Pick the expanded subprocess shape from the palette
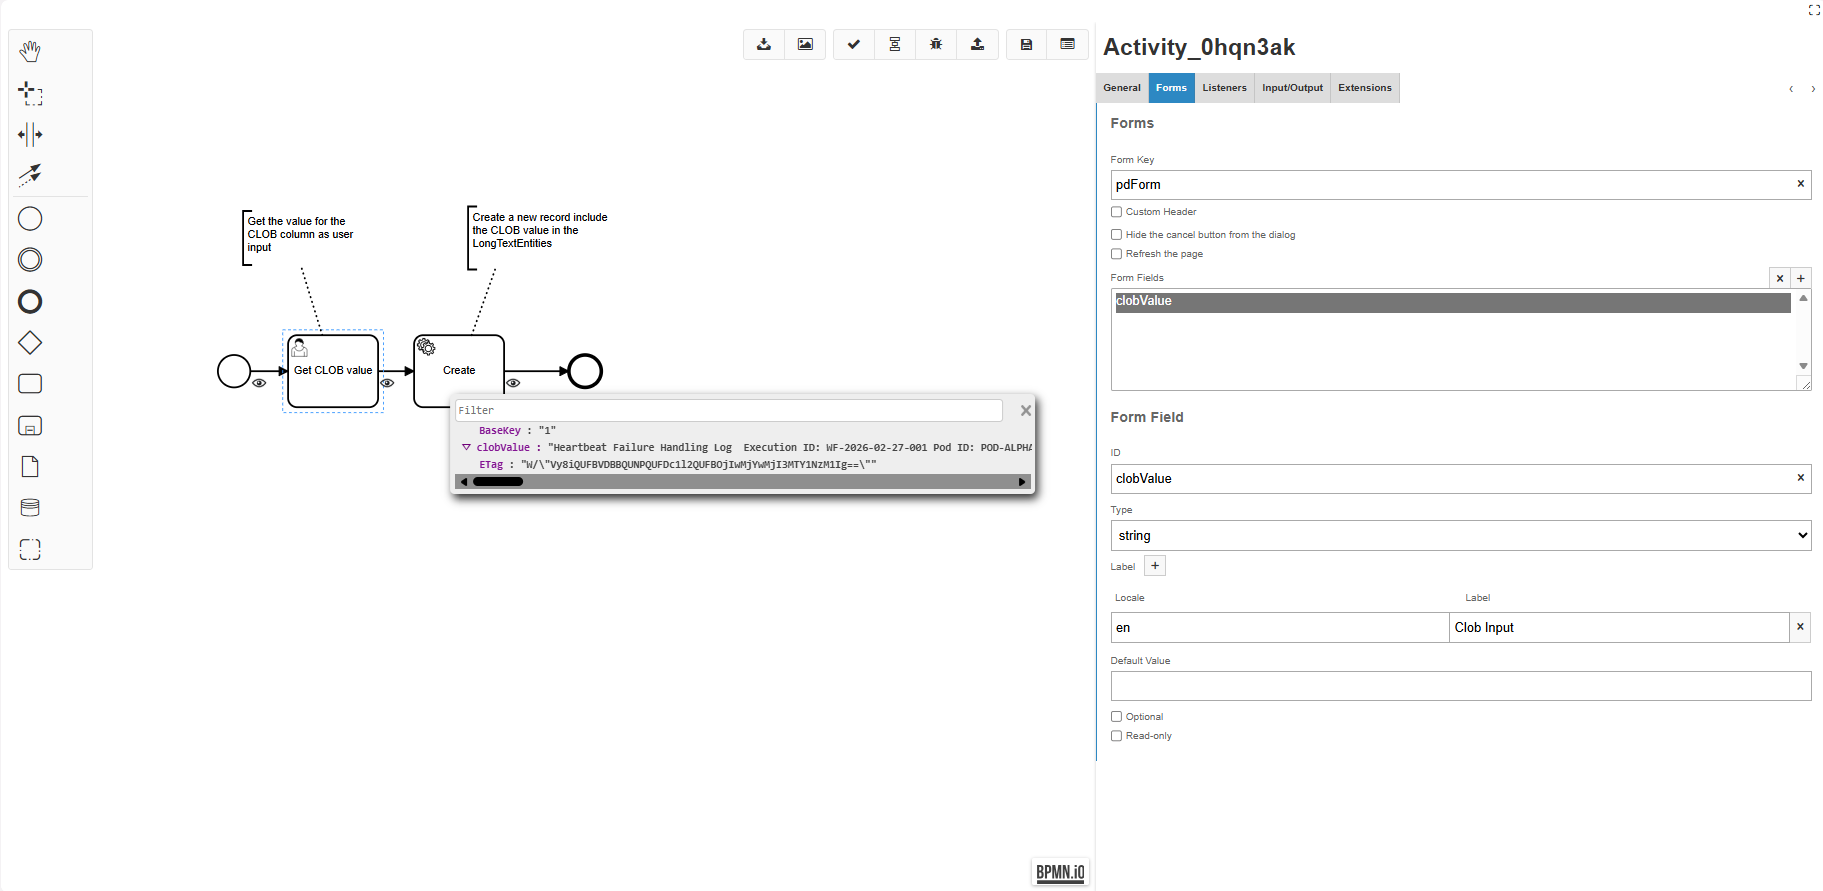Image resolution: width=1823 pixels, height=891 pixels. (30, 426)
